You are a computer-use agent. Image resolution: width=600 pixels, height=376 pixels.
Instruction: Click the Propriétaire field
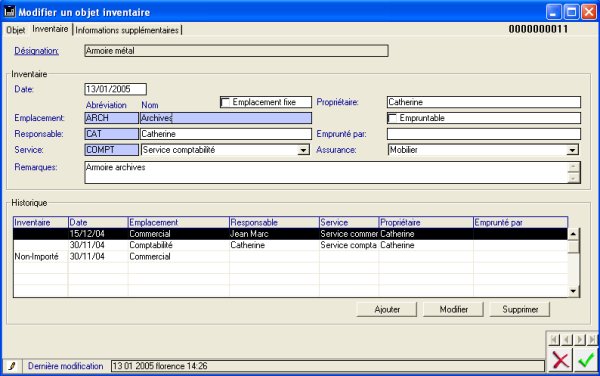point(484,102)
